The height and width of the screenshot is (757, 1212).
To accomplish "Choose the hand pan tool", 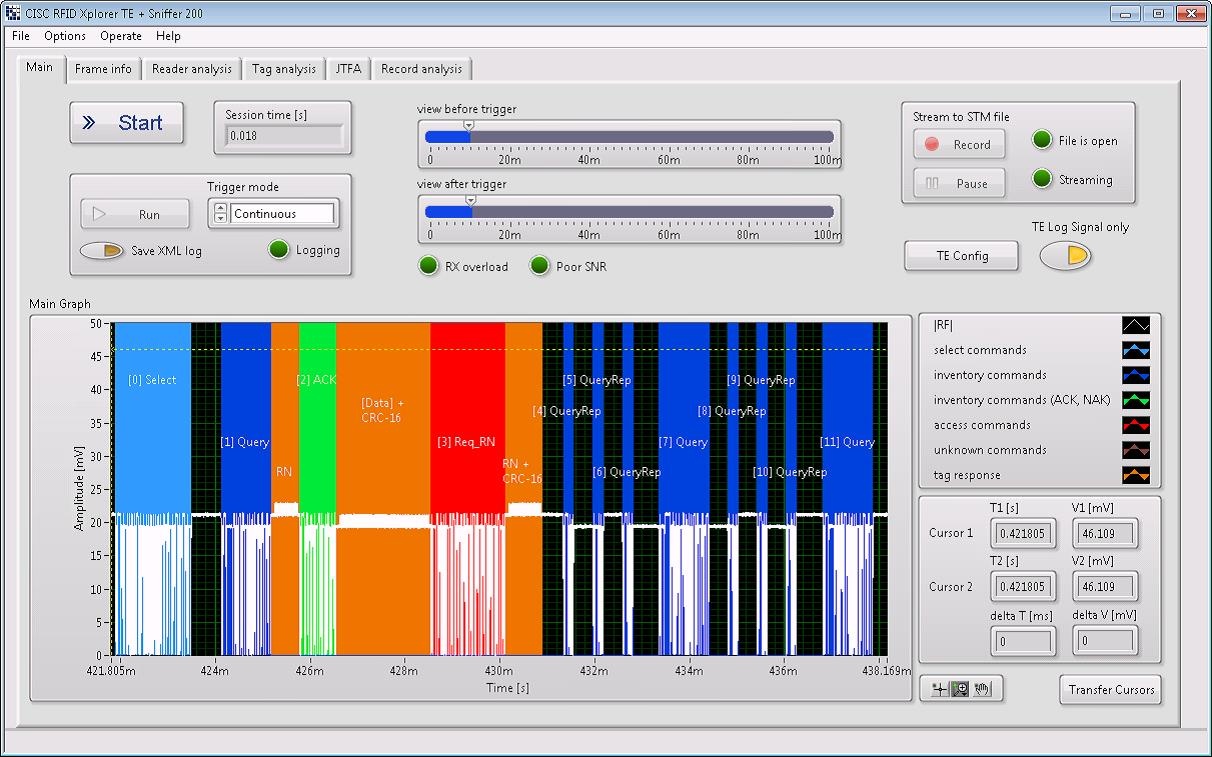I will point(981,689).
